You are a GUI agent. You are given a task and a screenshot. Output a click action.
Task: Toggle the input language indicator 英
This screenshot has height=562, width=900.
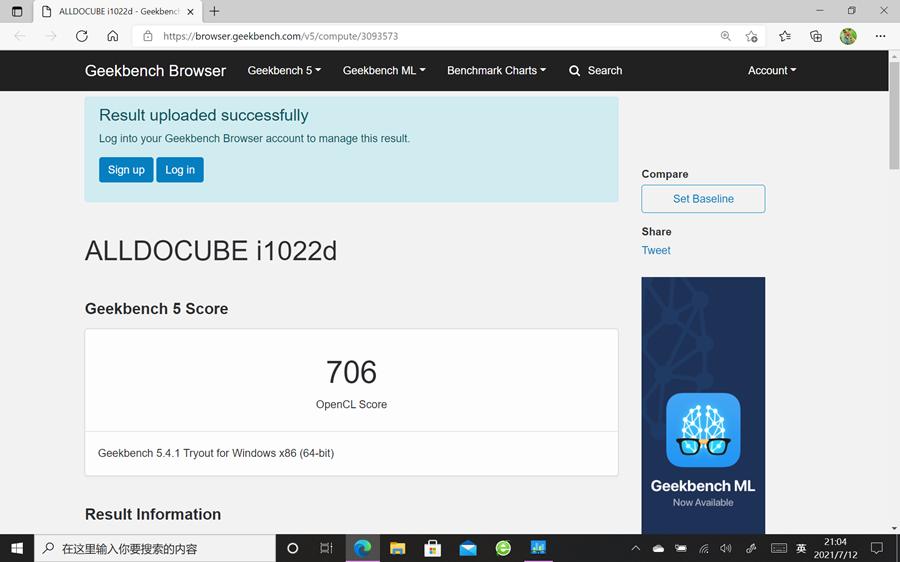click(801, 548)
